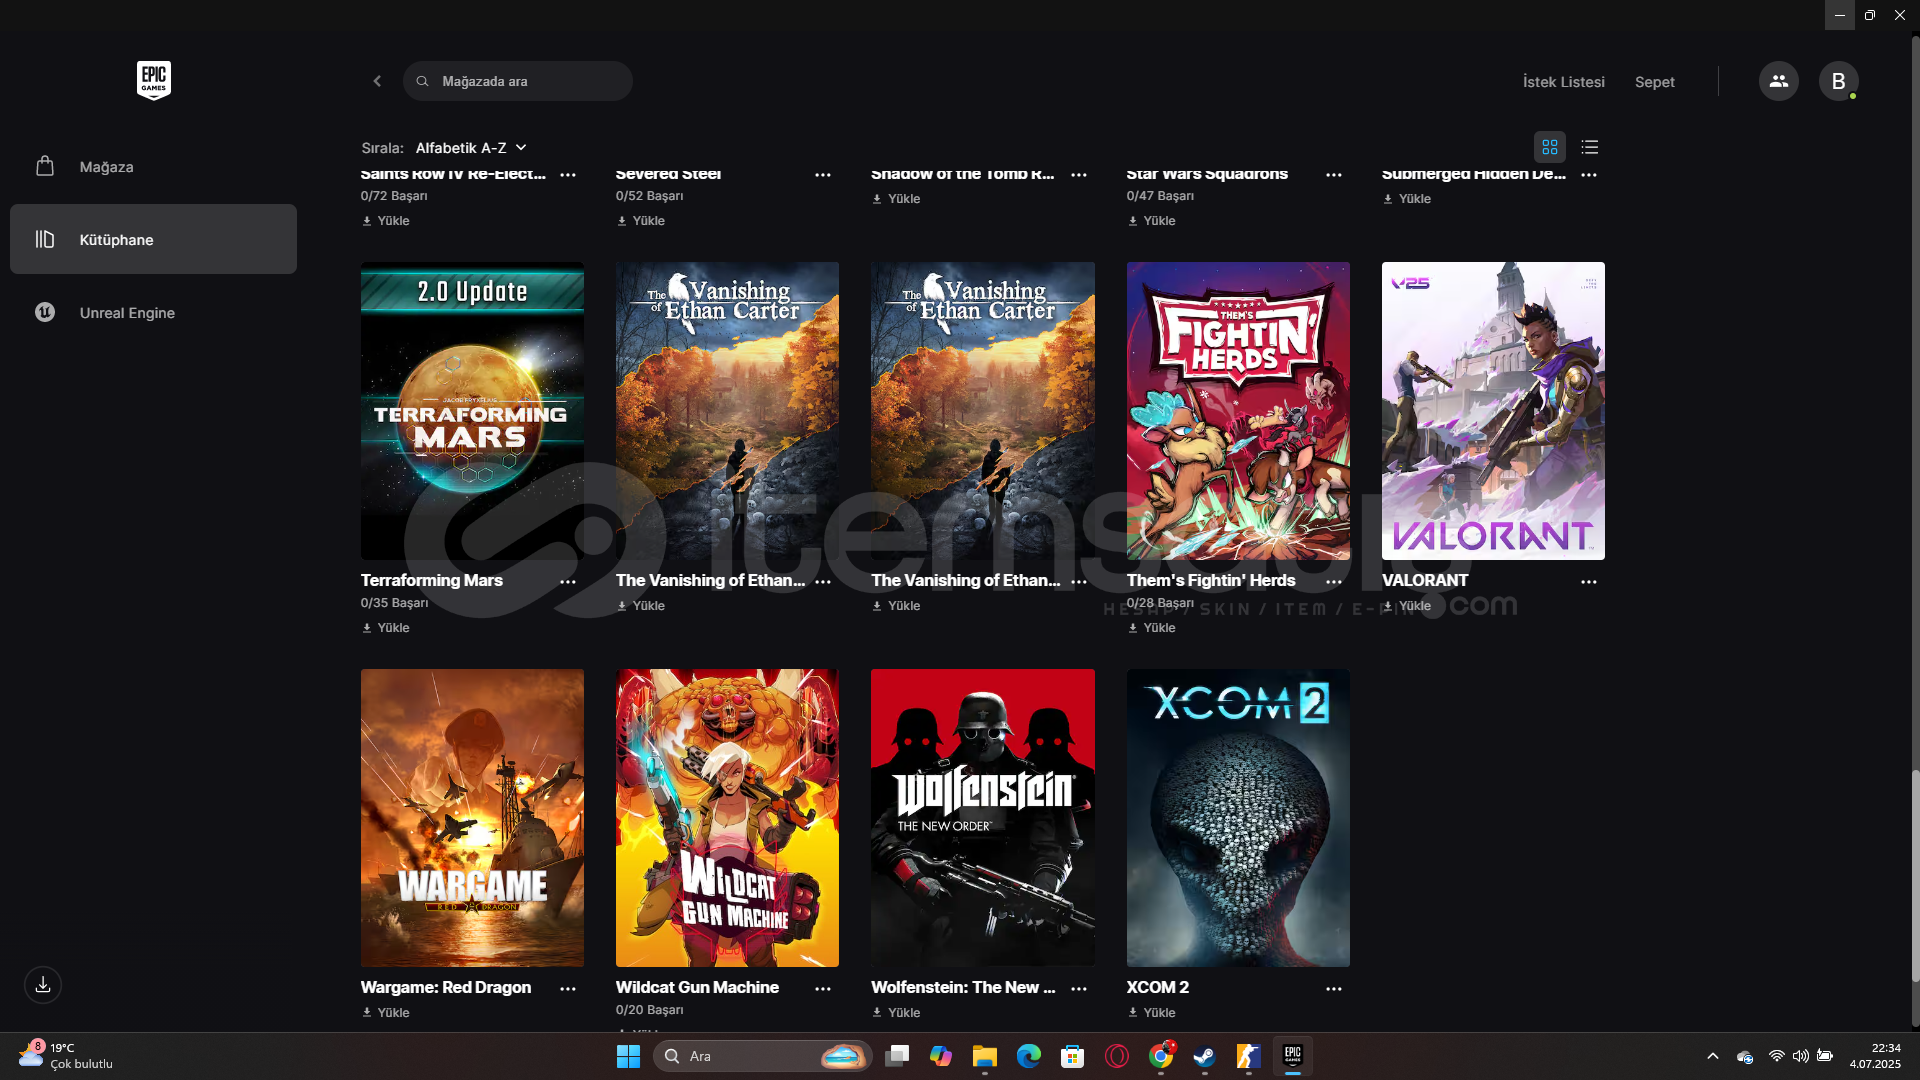Open the downloads icon in sidebar
1920x1080 pixels.
click(43, 985)
